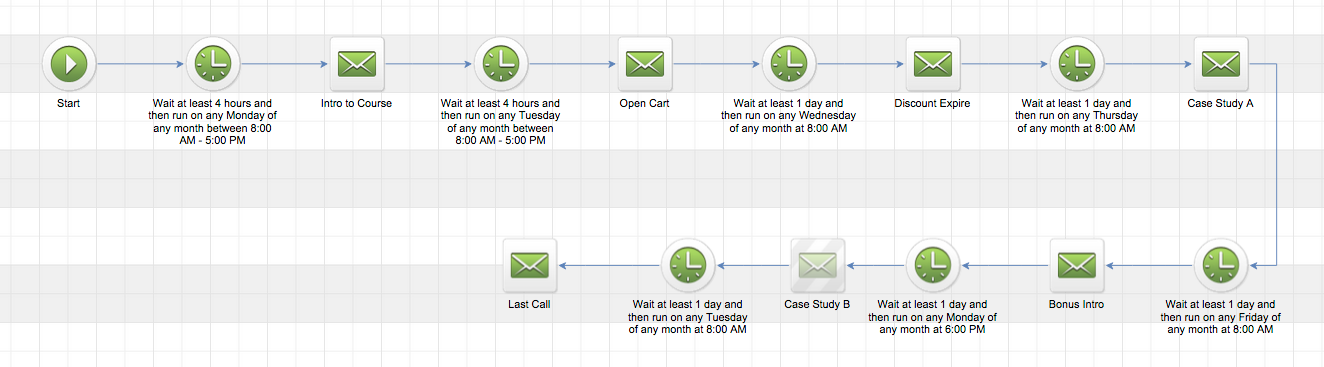Select the Friday 8:00 AM wait timer
Image resolution: width=1324 pixels, height=367 pixels.
[1221, 265]
